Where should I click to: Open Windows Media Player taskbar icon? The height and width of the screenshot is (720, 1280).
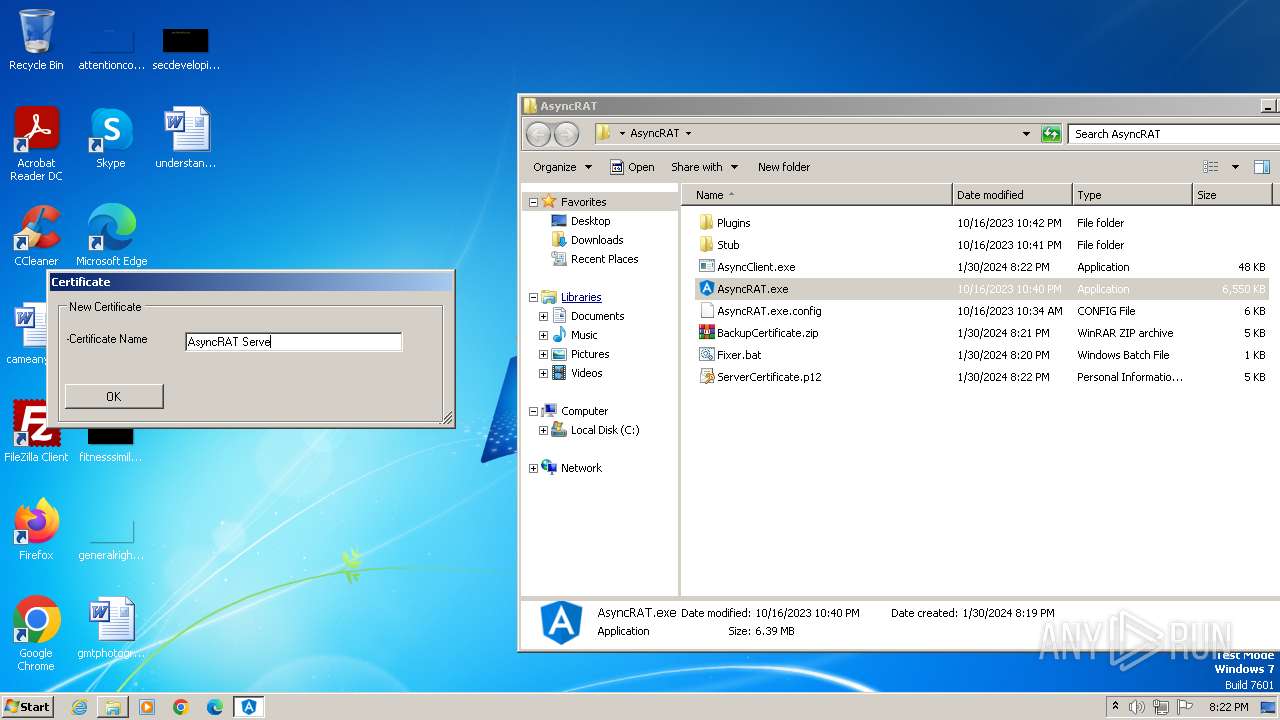pos(147,707)
